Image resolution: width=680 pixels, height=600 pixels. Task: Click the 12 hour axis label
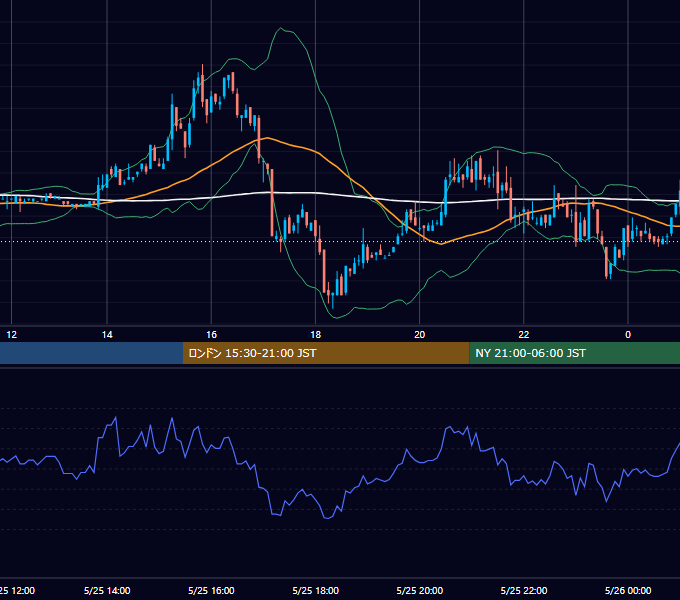click(x=12, y=335)
